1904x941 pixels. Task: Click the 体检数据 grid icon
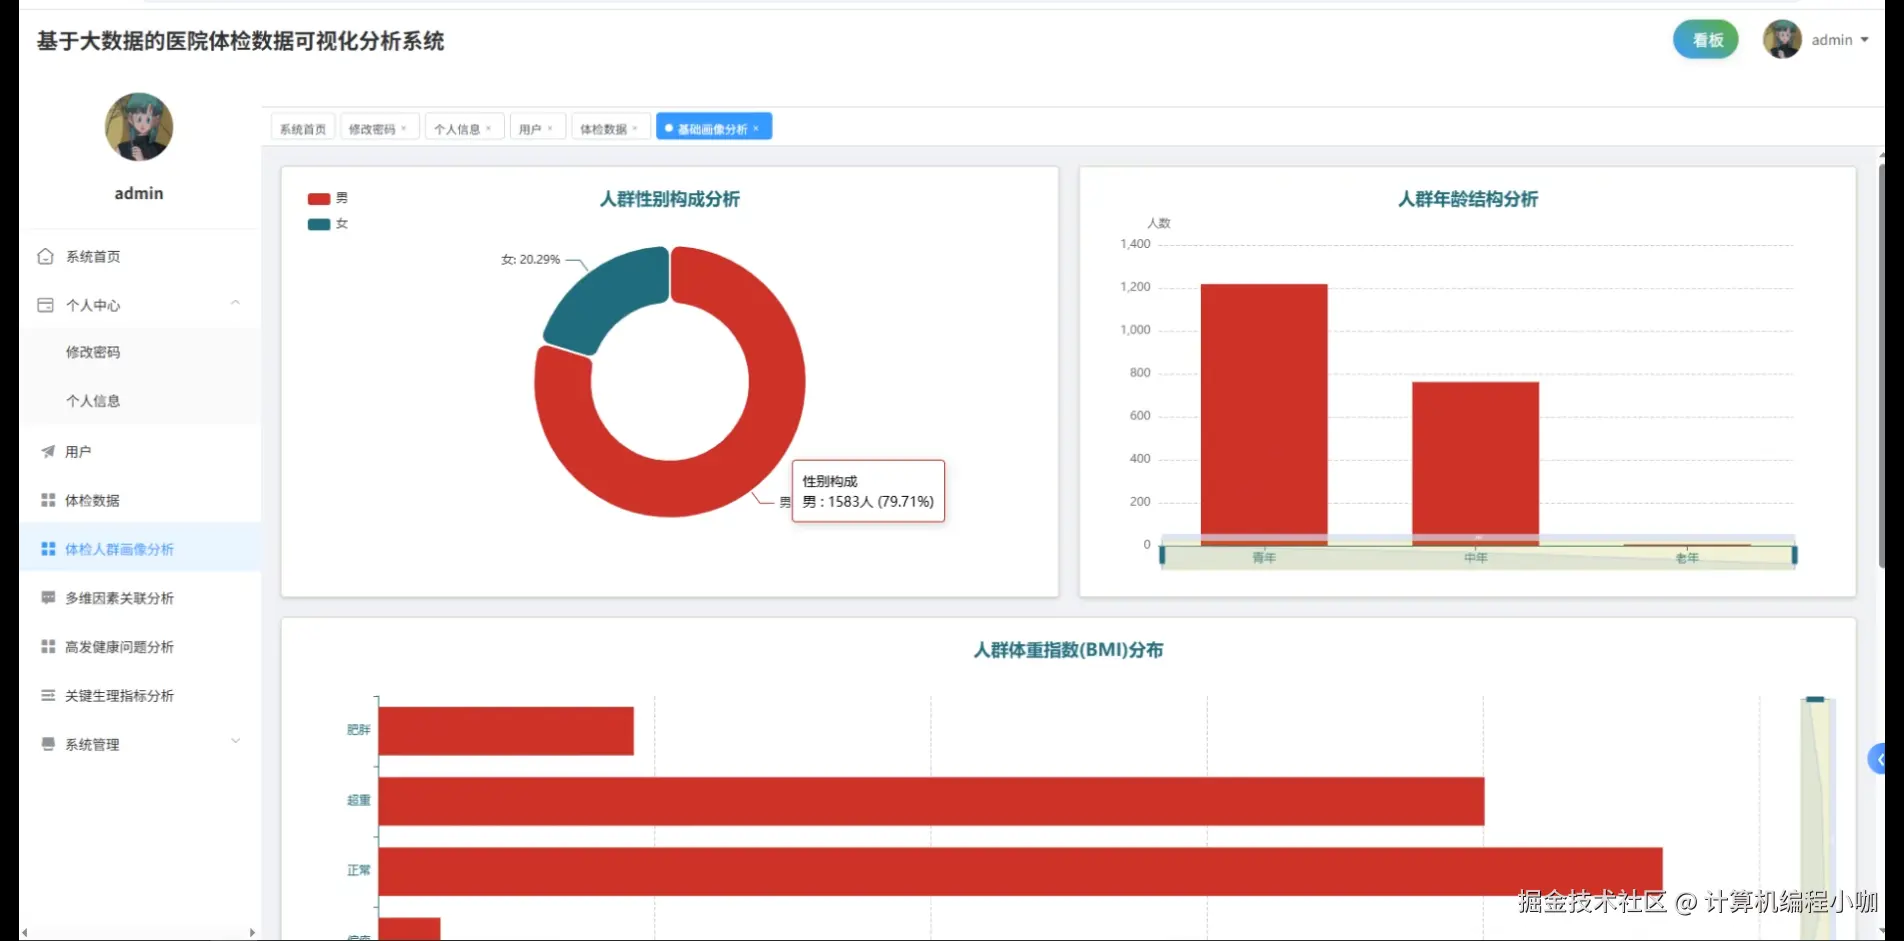pyautogui.click(x=47, y=500)
